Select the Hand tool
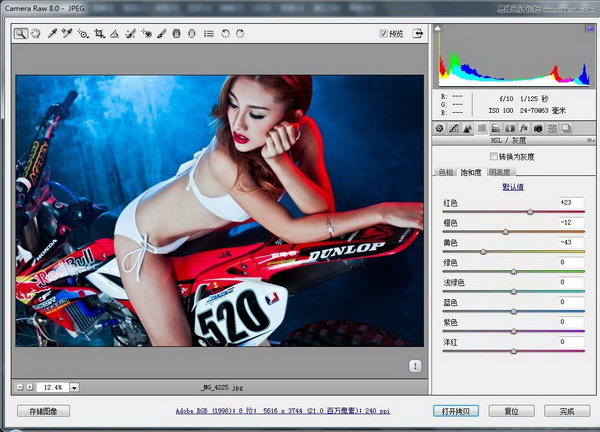Screen dimensions: 600x432 pos(36,33)
